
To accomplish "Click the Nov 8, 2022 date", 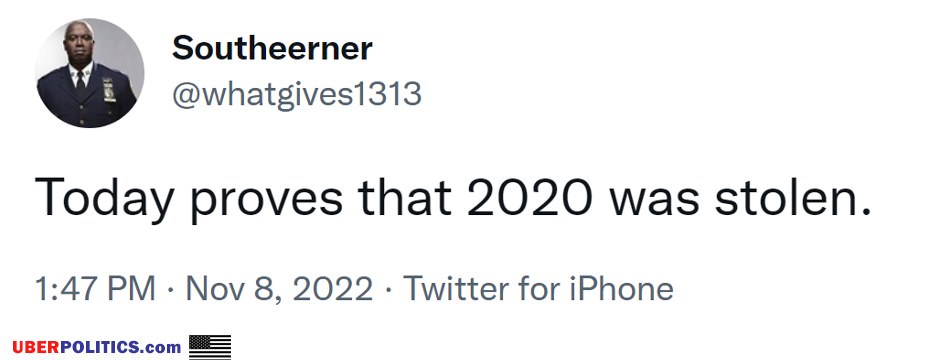I will [279, 289].
